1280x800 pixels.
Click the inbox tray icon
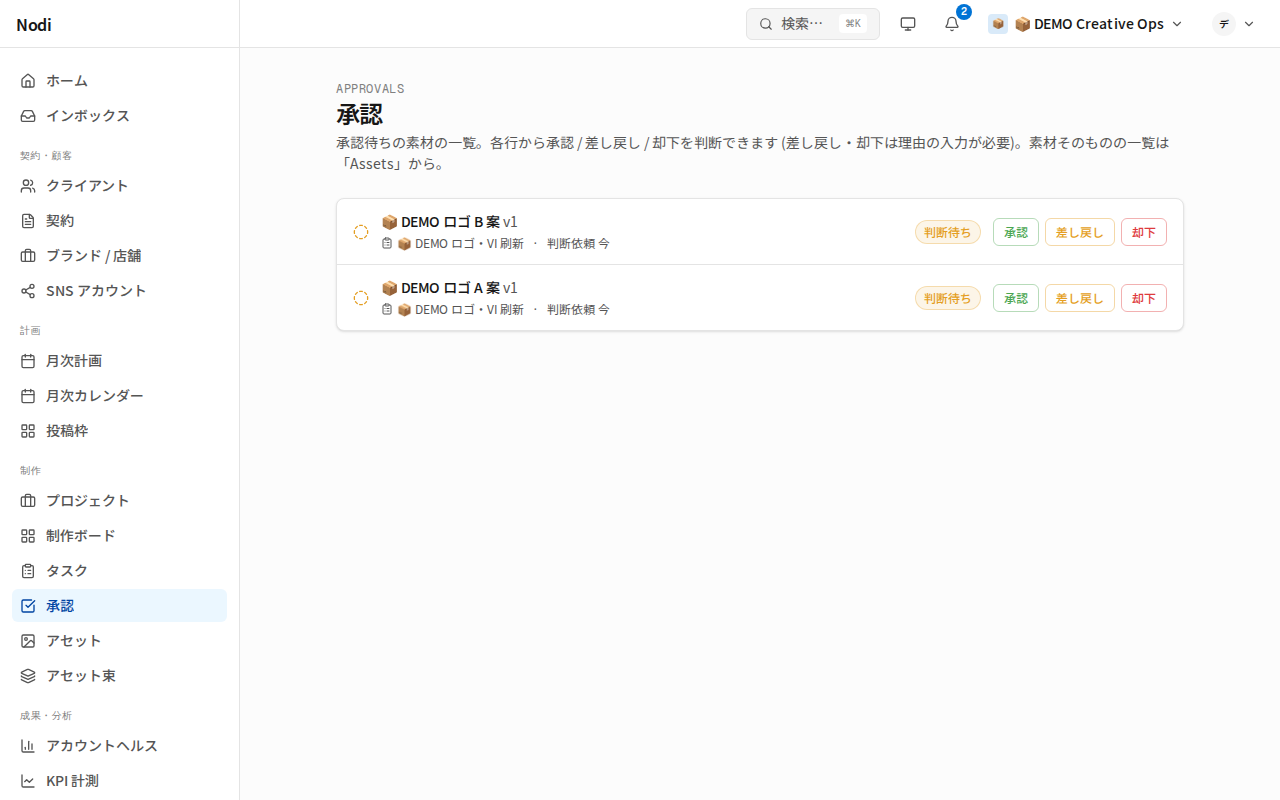pyautogui.click(x=28, y=116)
